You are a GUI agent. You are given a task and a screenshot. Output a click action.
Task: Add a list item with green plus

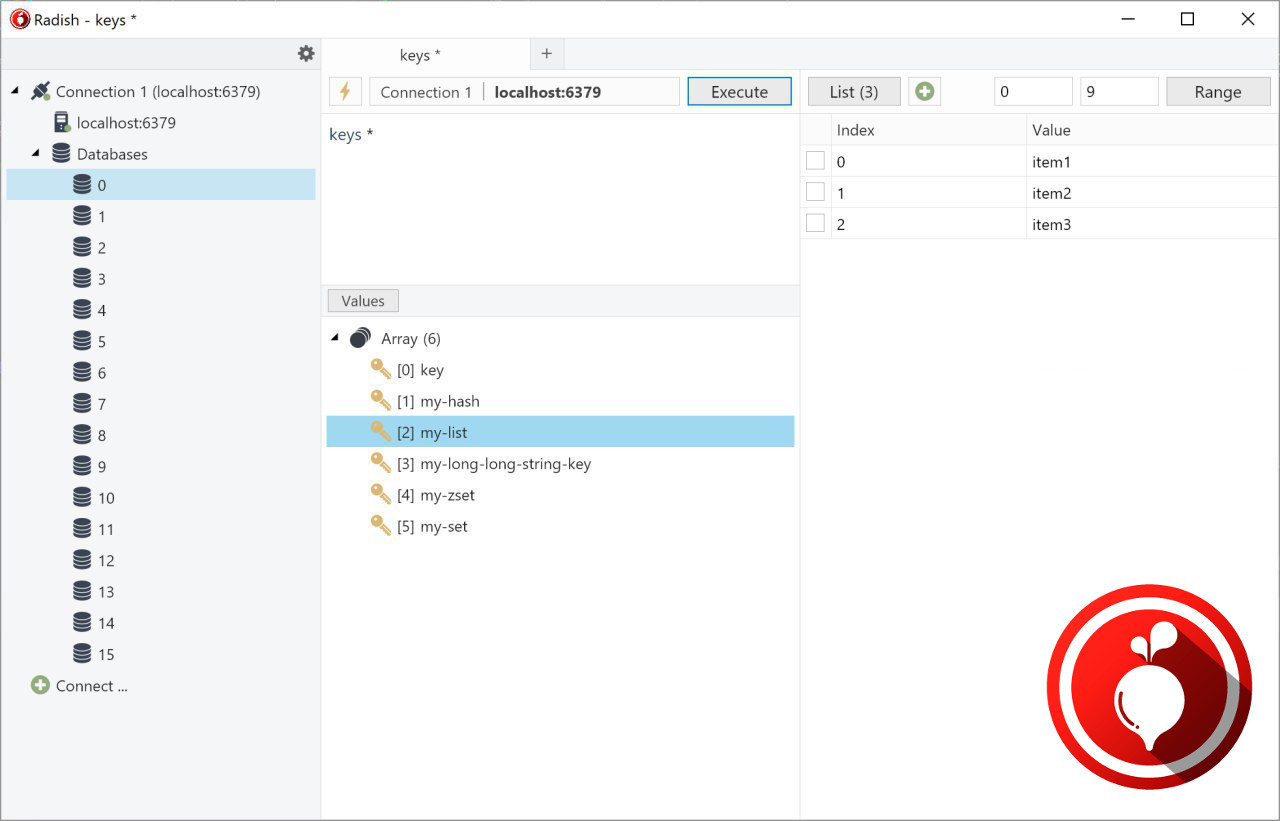[x=924, y=92]
